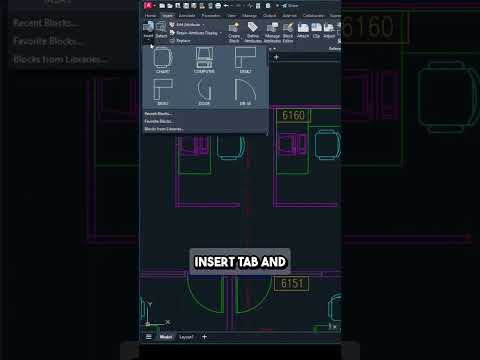Click the Undo arrow in quick access toolbar

click(226, 6)
